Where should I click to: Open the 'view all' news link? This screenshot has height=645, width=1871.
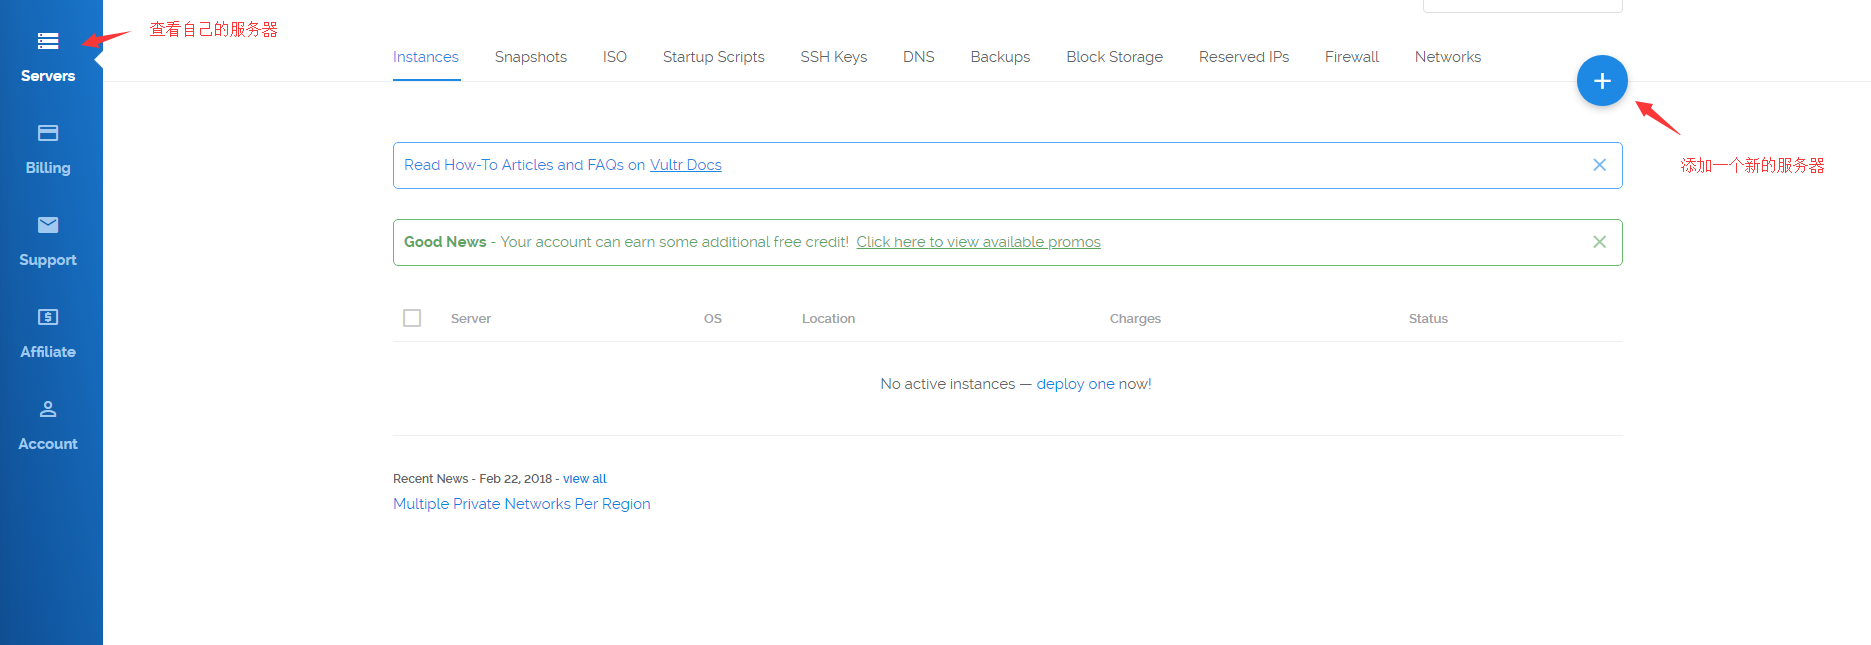click(584, 479)
